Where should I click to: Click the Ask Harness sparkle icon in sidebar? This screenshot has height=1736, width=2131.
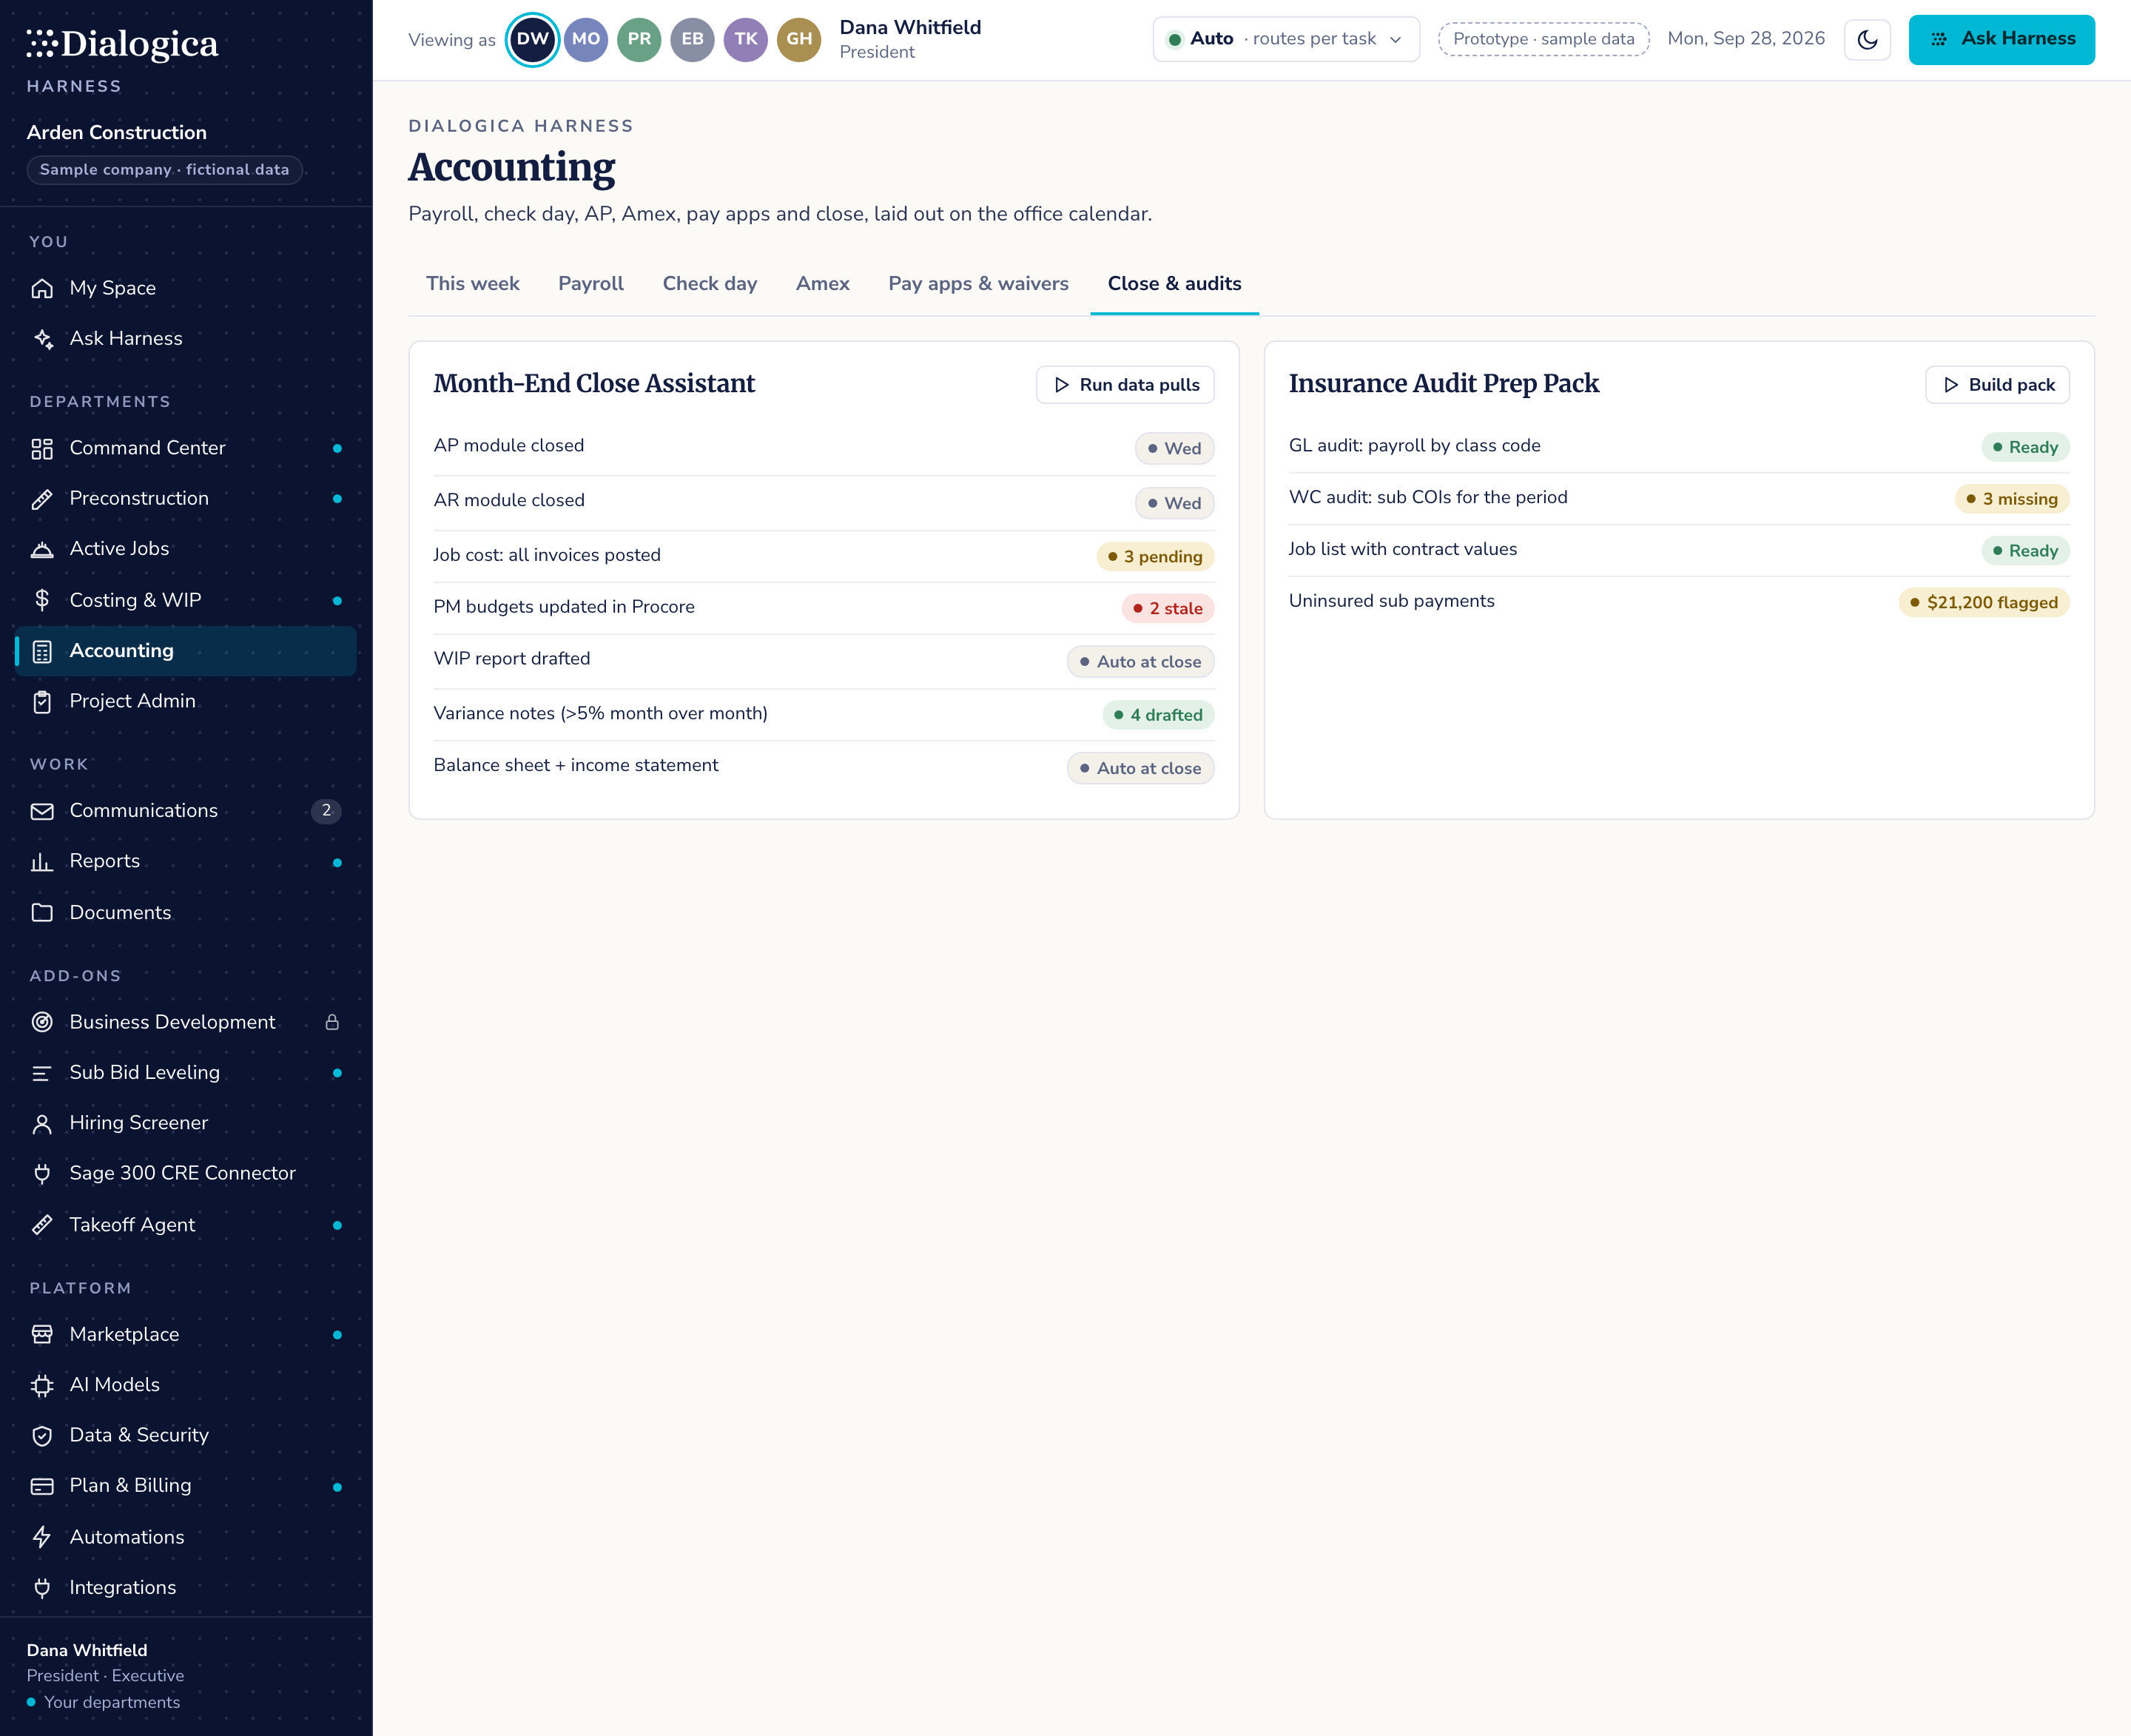(x=42, y=339)
